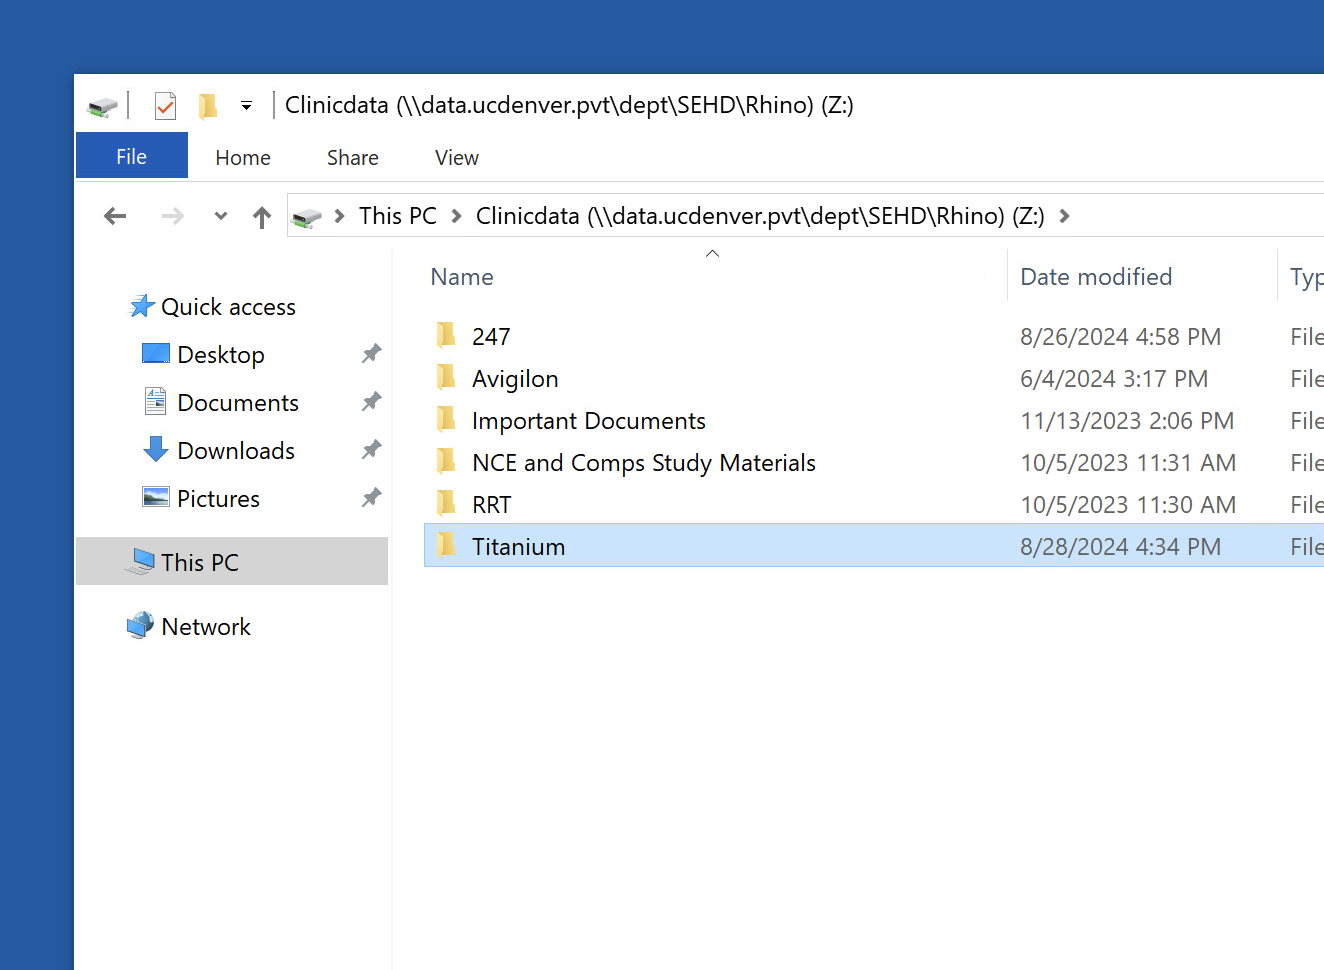Sort by Date modified column
The width and height of the screenshot is (1324, 970).
[x=1095, y=277]
